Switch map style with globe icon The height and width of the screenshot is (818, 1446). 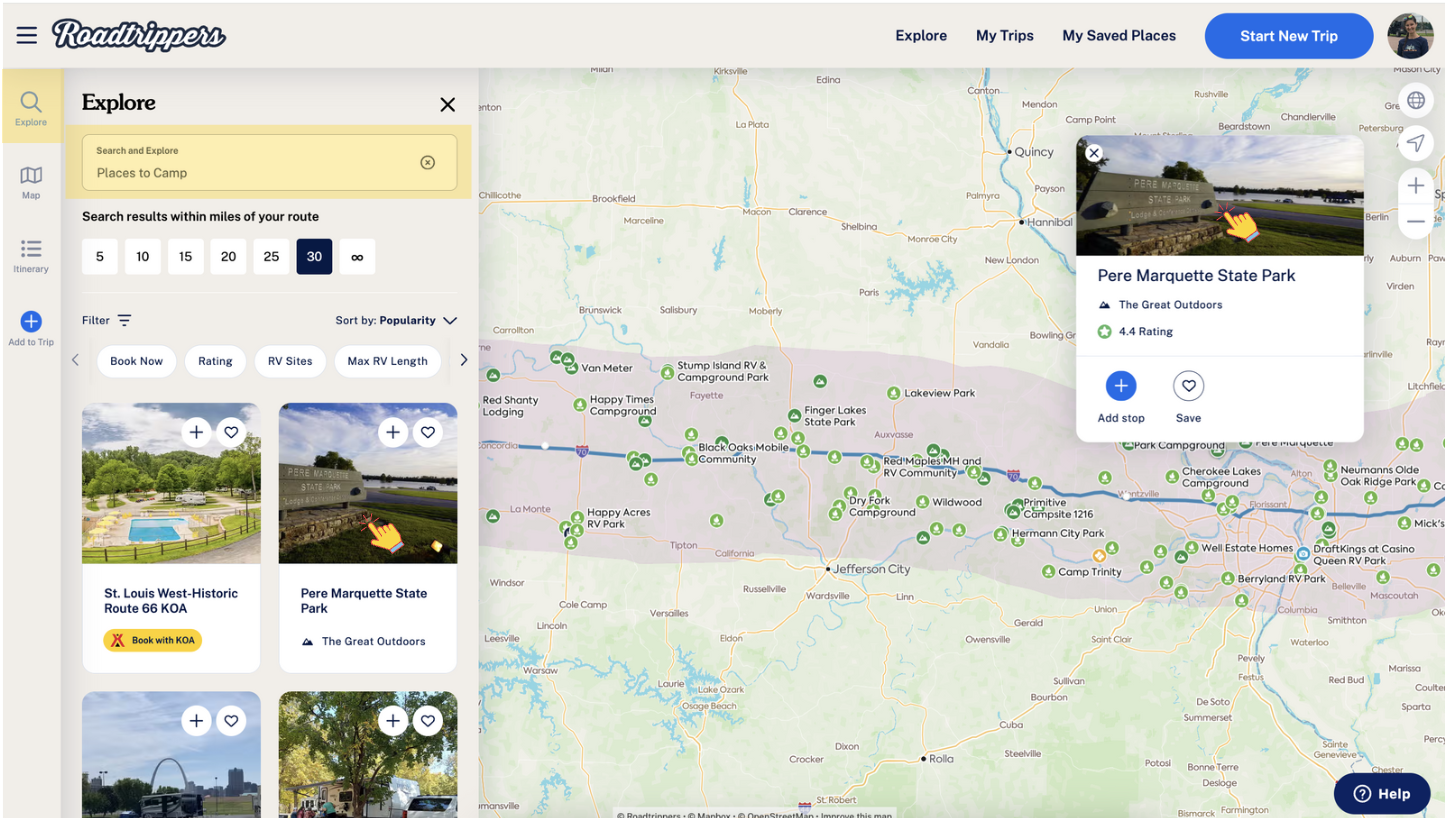click(x=1415, y=100)
